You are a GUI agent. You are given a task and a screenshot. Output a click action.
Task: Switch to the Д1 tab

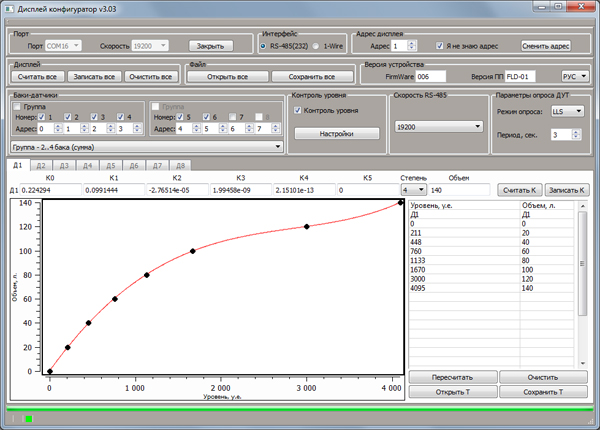point(18,165)
